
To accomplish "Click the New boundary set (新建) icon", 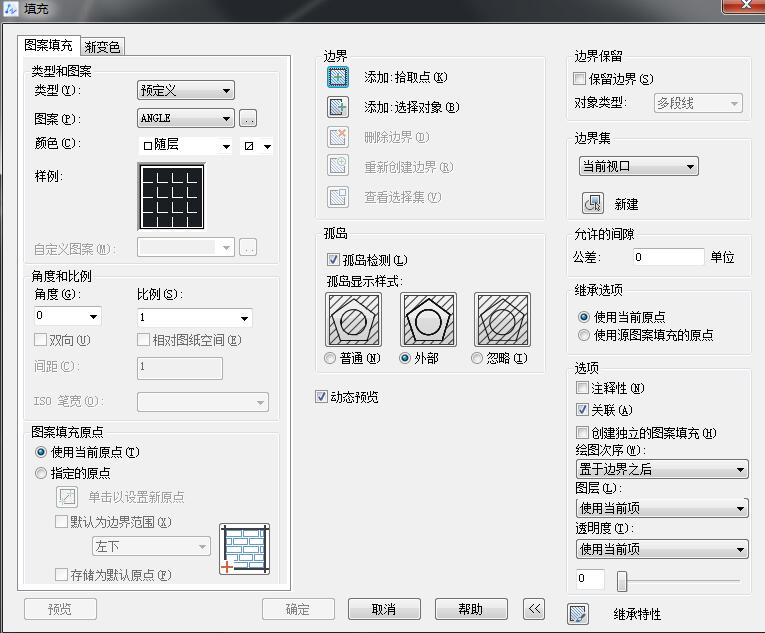I will (x=593, y=203).
